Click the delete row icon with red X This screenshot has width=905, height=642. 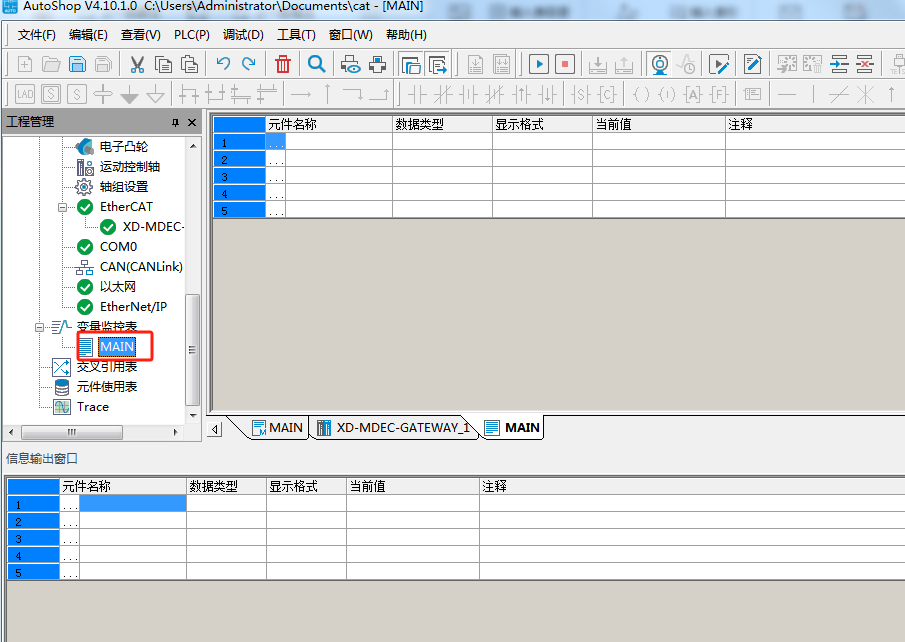coord(865,64)
